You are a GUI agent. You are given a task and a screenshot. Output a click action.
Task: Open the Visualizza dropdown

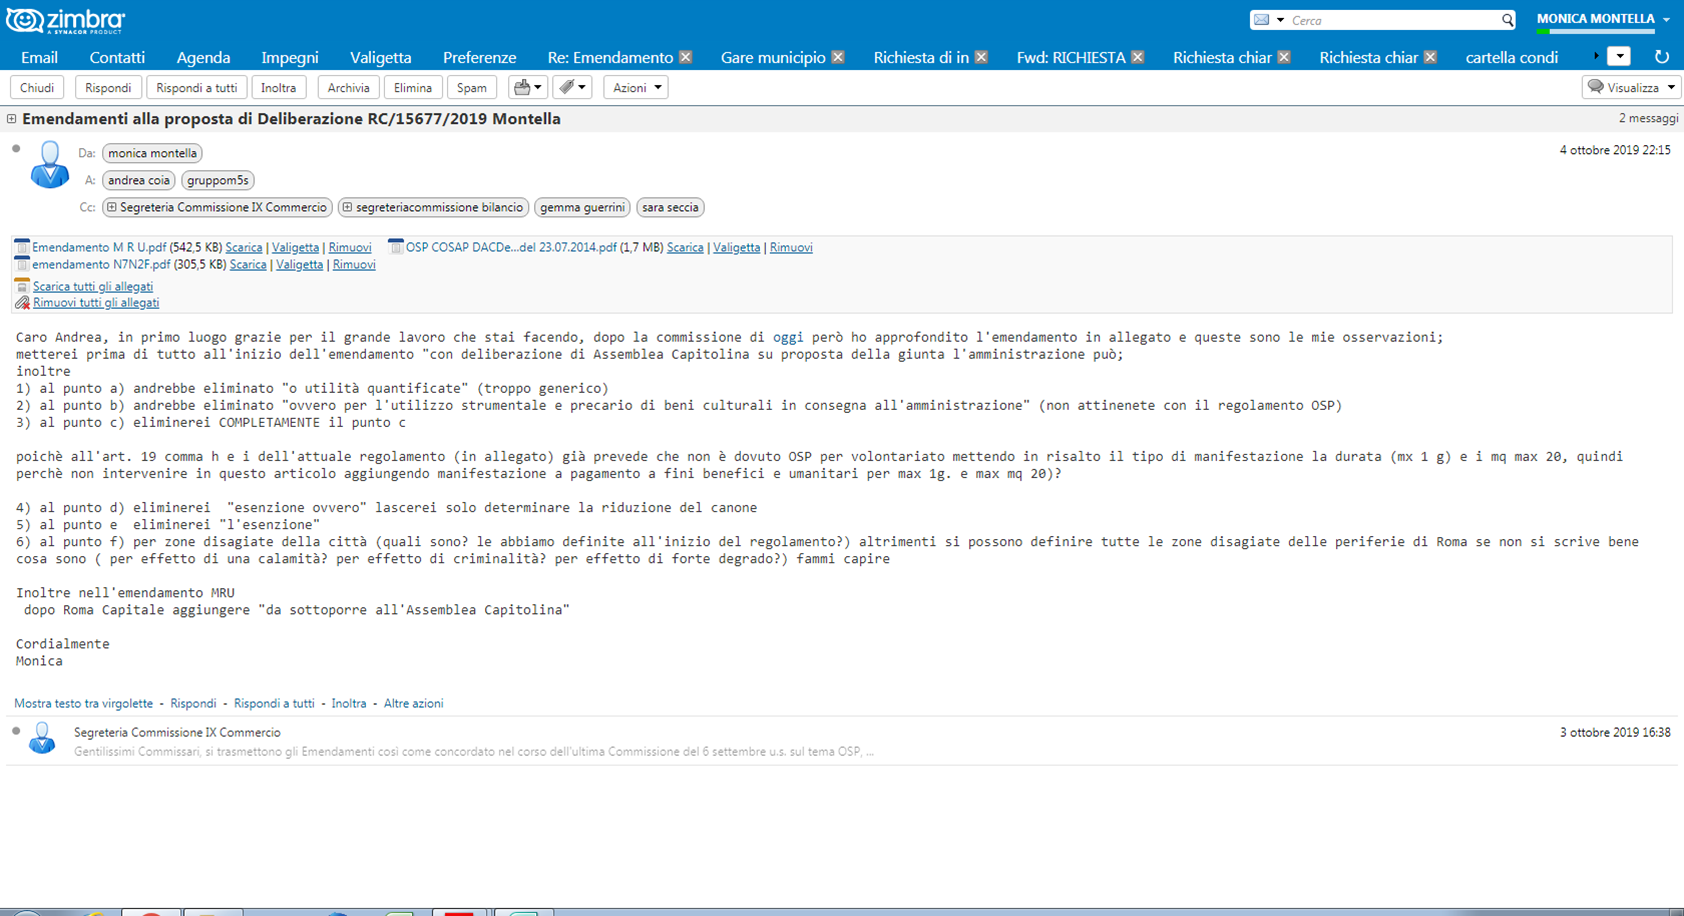(1631, 88)
